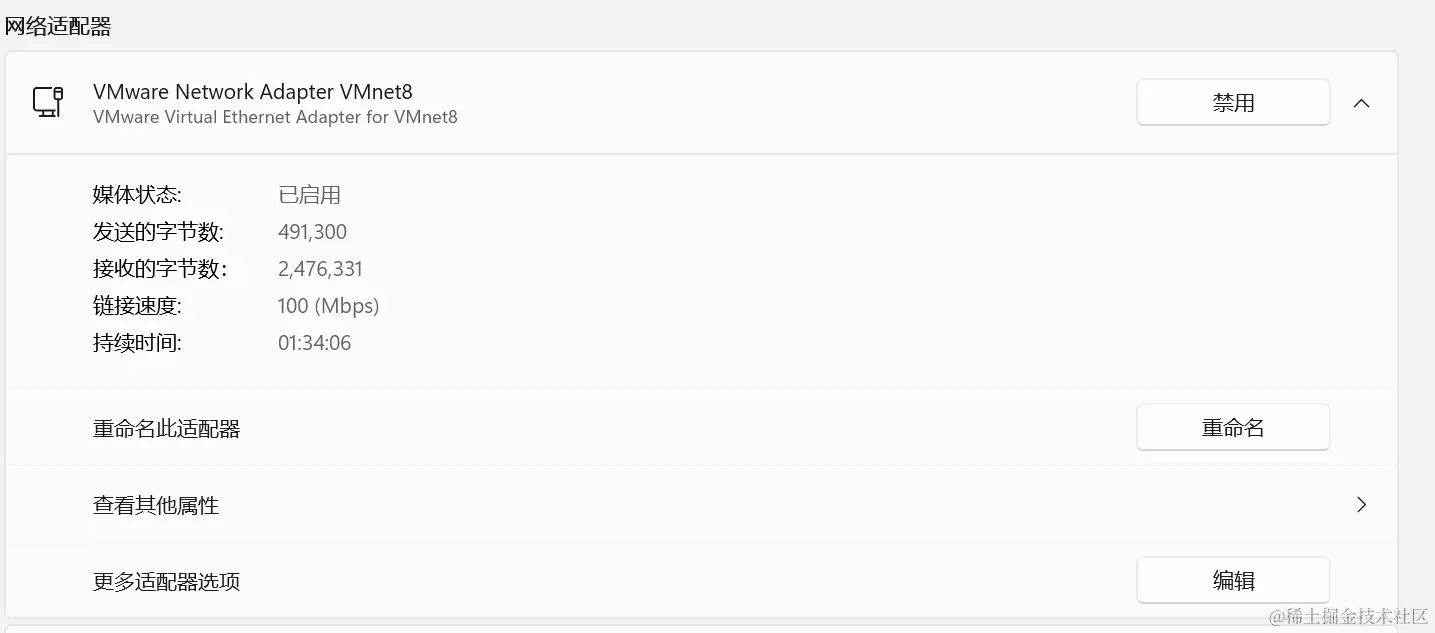Collapse the VMnet8 adapter details chevron

(1361, 103)
